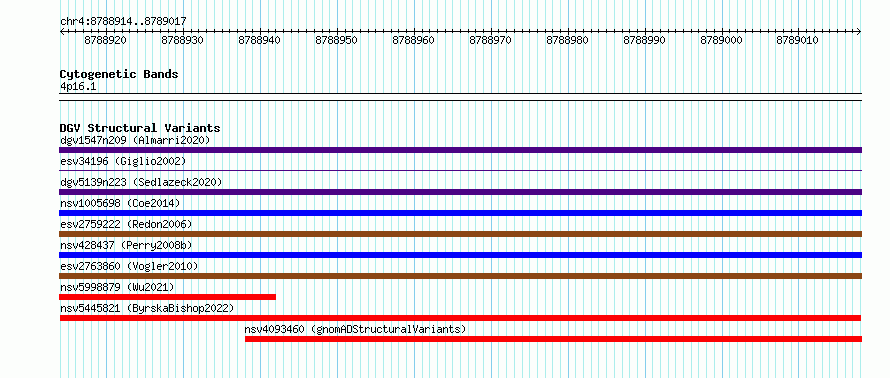The height and width of the screenshot is (378, 890).
Task: Select the nsv428437 blue variant bar
Action: (460, 255)
